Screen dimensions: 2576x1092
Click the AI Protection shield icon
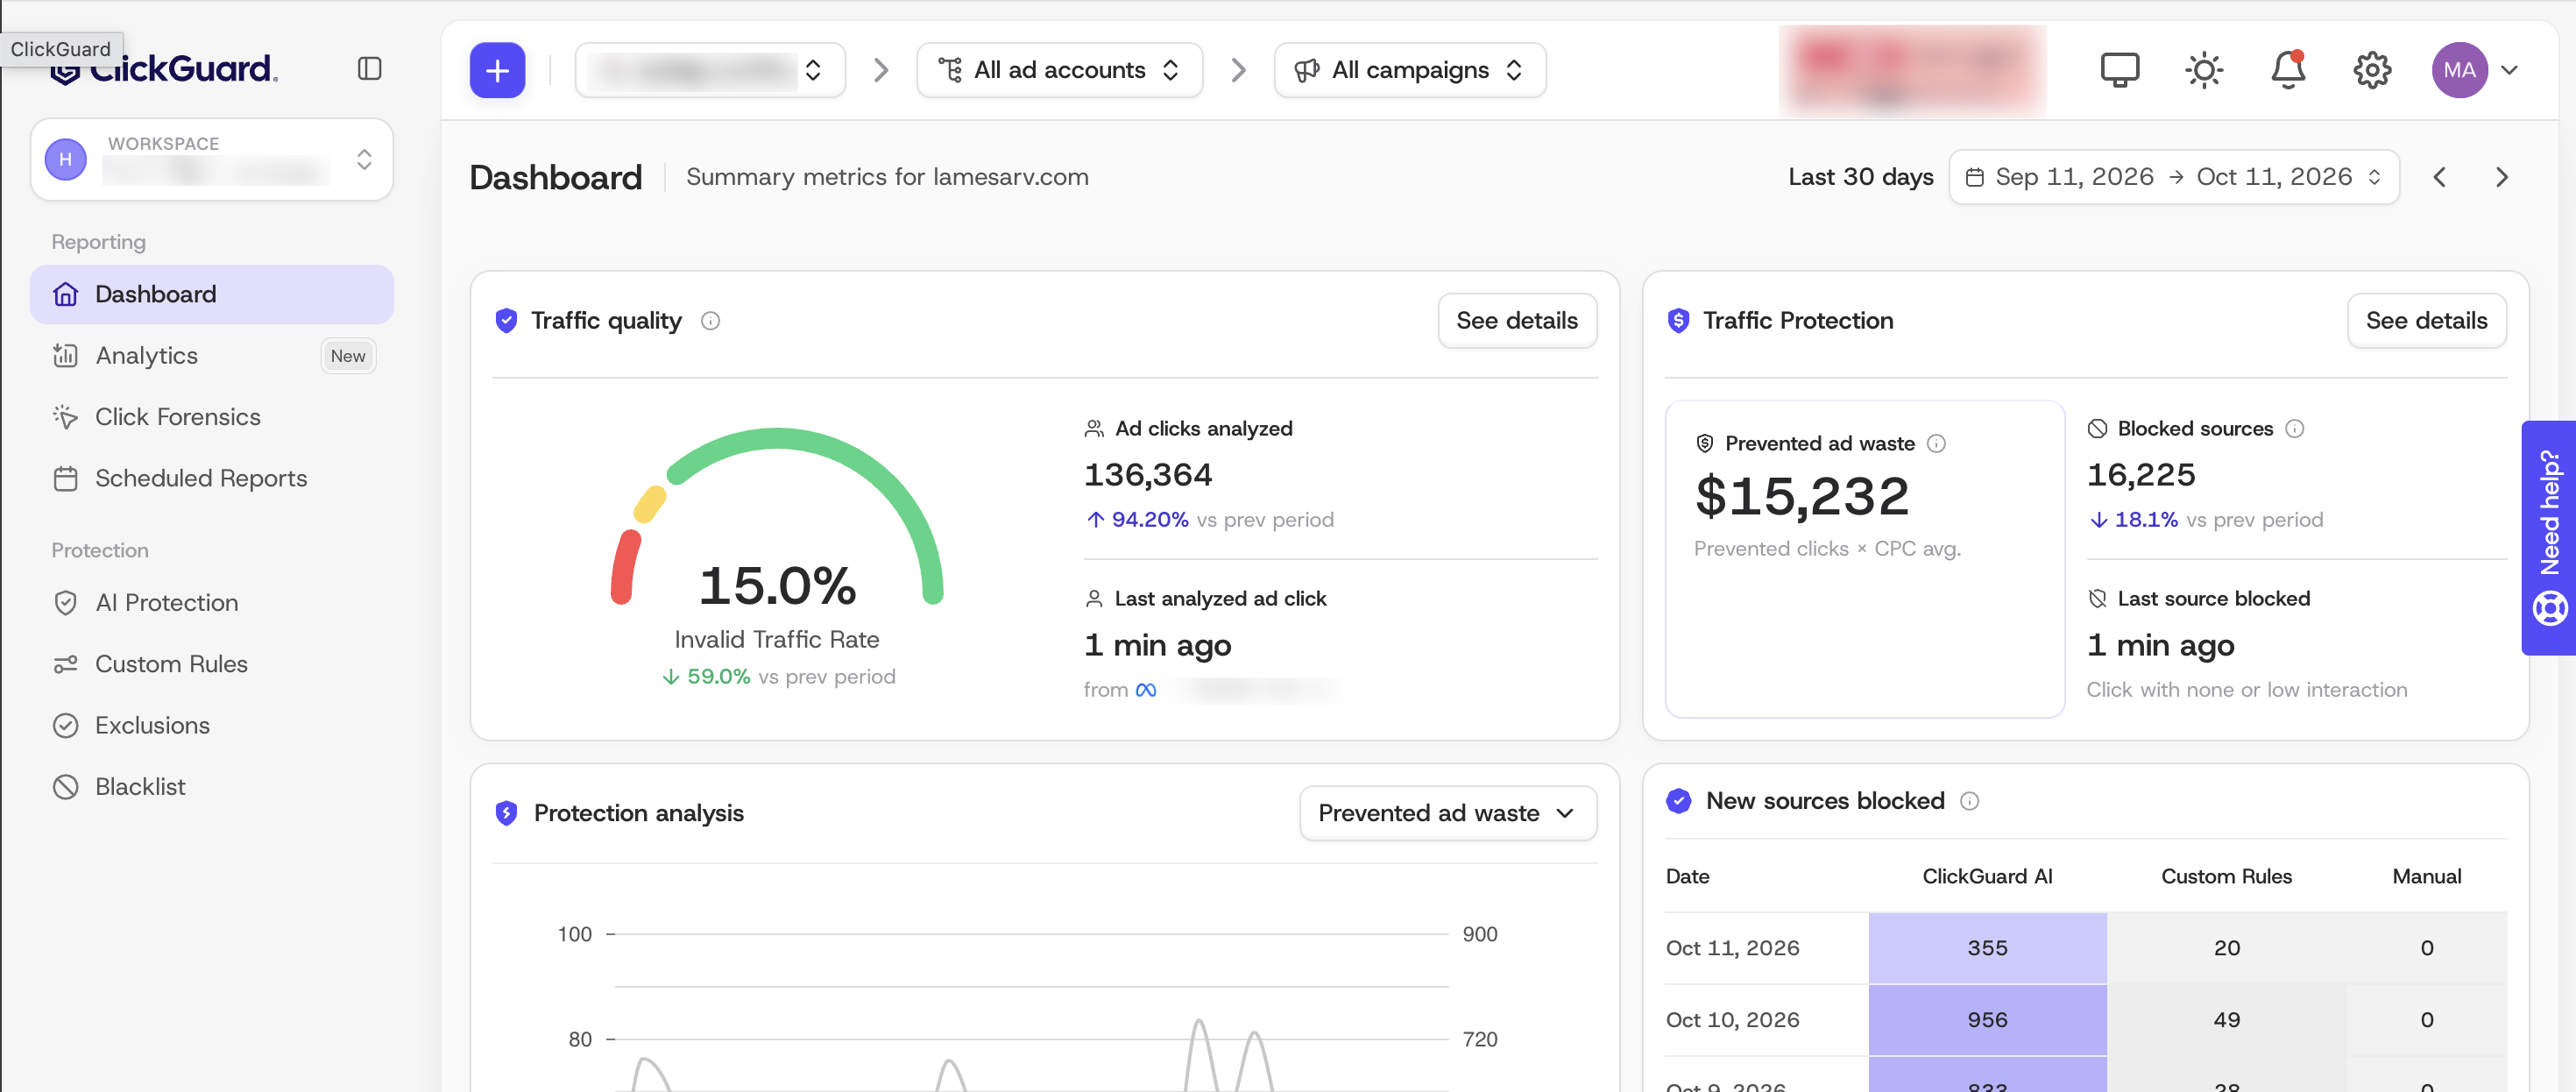tap(66, 602)
